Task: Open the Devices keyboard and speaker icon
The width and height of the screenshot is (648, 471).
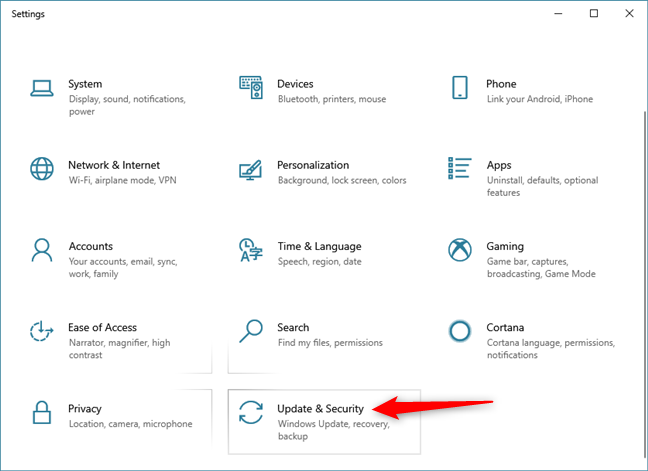Action: (250, 87)
